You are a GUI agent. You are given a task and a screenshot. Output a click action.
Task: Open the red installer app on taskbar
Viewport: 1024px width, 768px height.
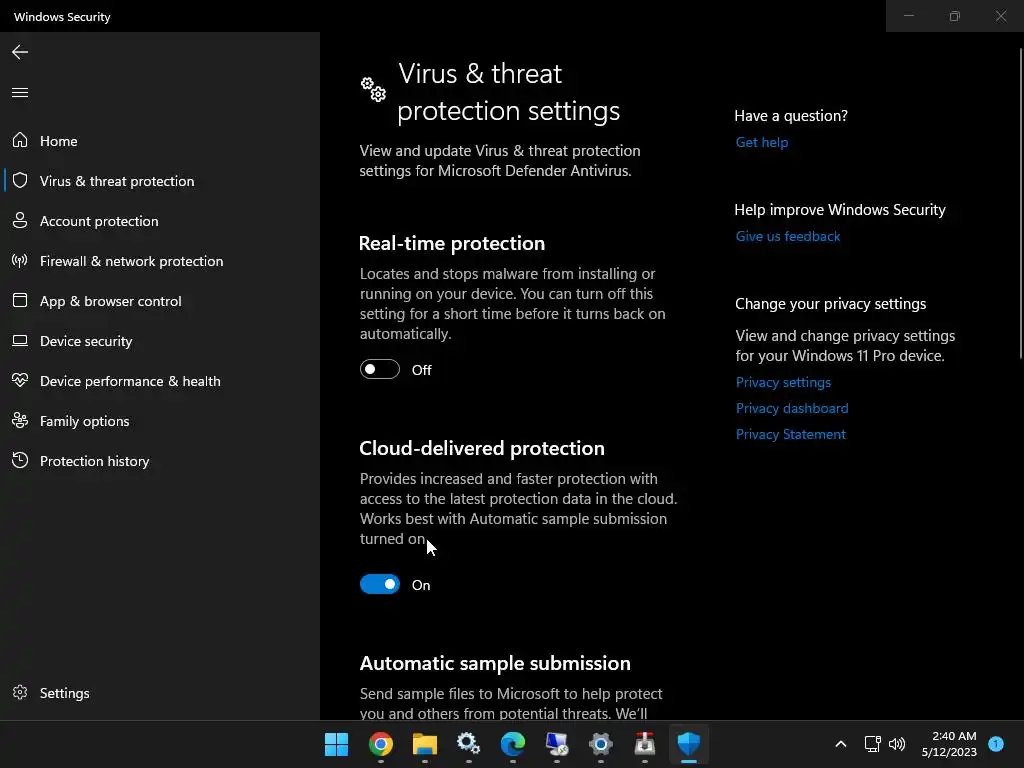[x=645, y=744]
